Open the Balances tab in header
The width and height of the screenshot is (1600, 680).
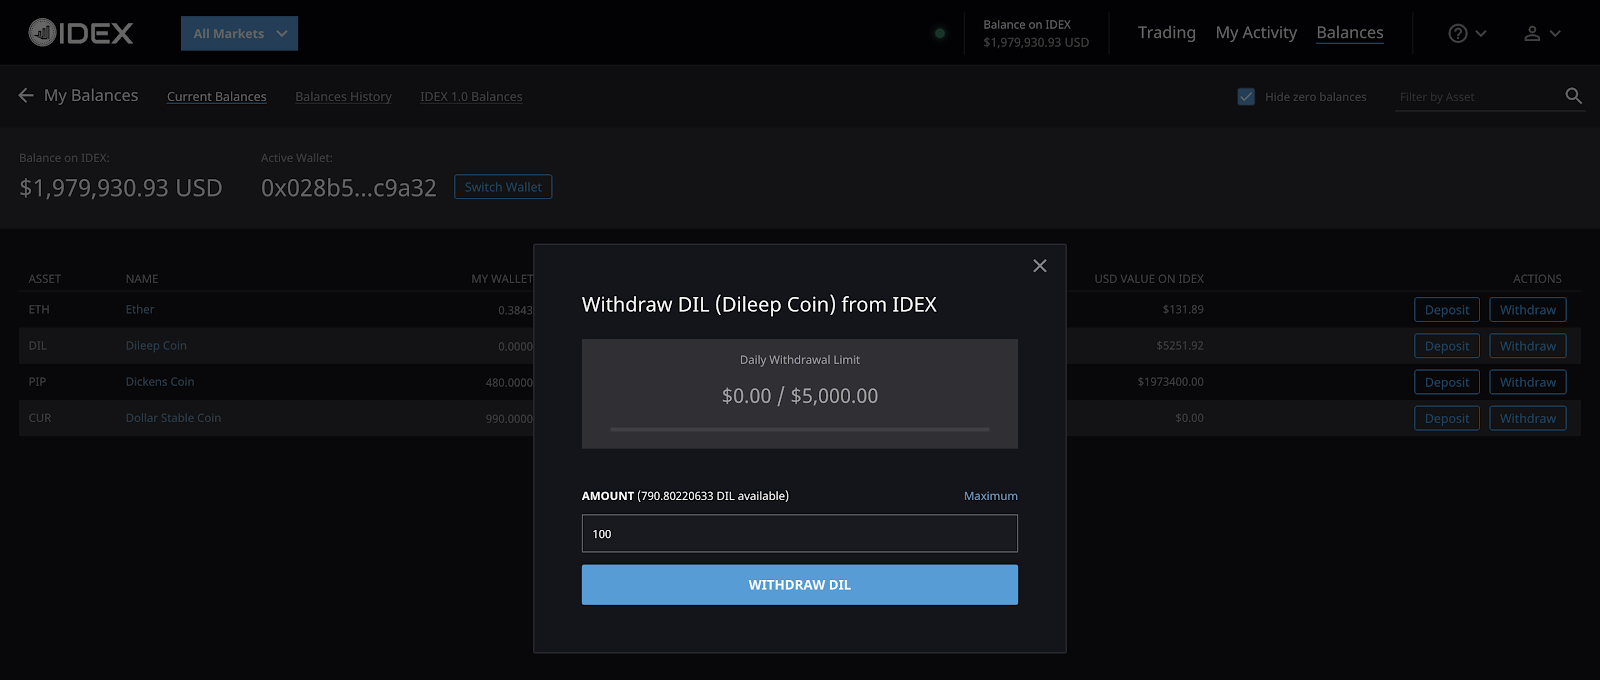pos(1350,33)
